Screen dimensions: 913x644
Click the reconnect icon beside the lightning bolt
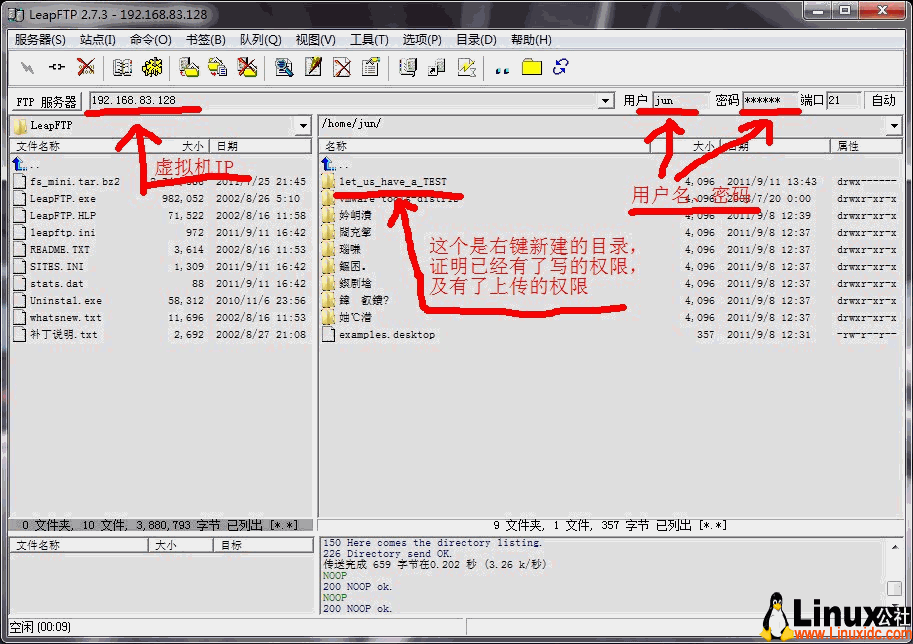coord(57,67)
